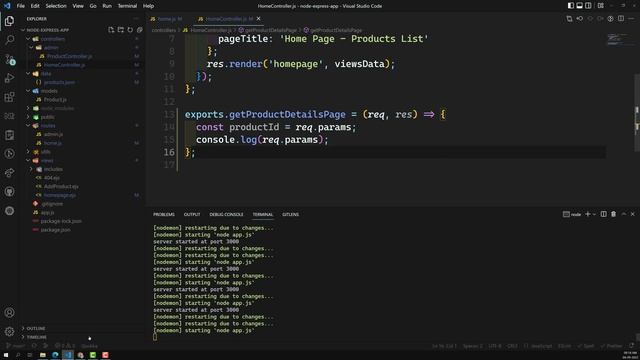Open app.js in Explorer
Image resolution: width=640 pixels, height=360 pixels.
click(x=47, y=212)
